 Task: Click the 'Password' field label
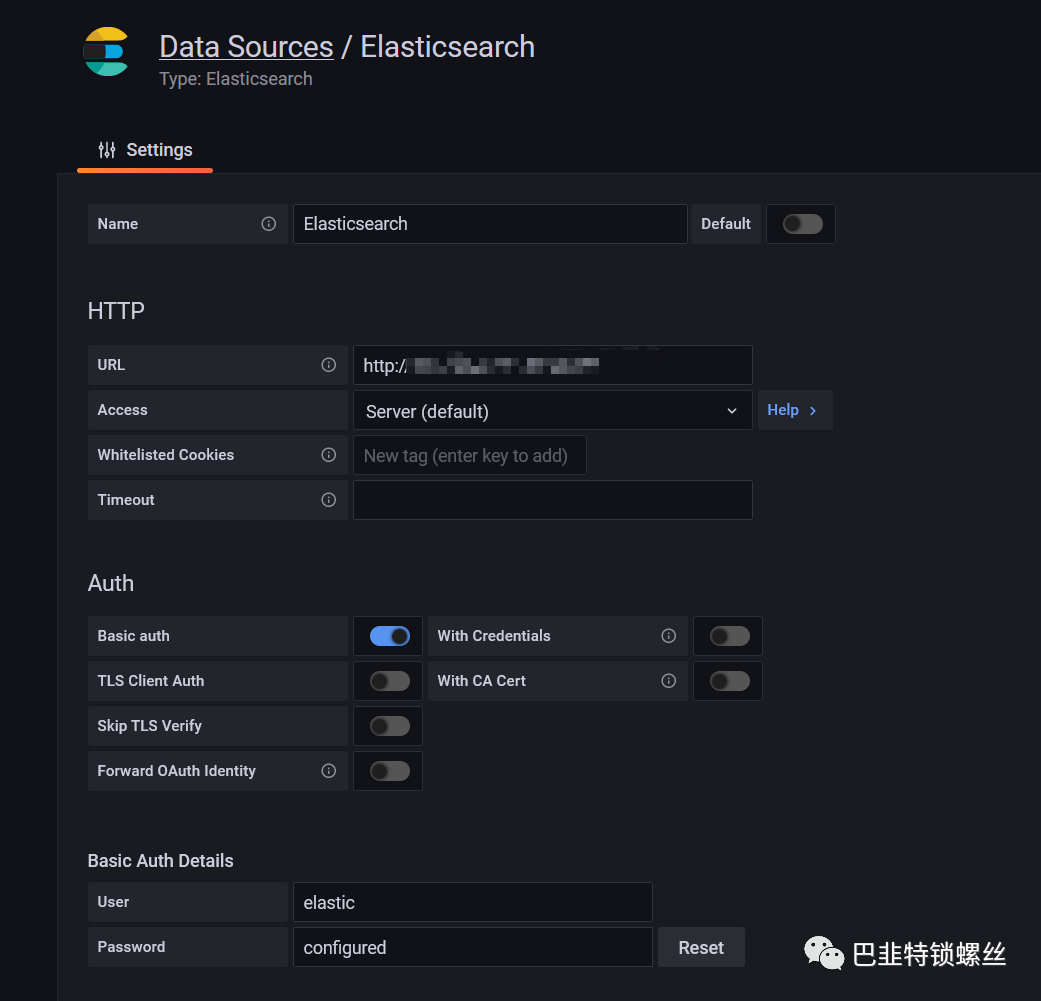coord(131,947)
